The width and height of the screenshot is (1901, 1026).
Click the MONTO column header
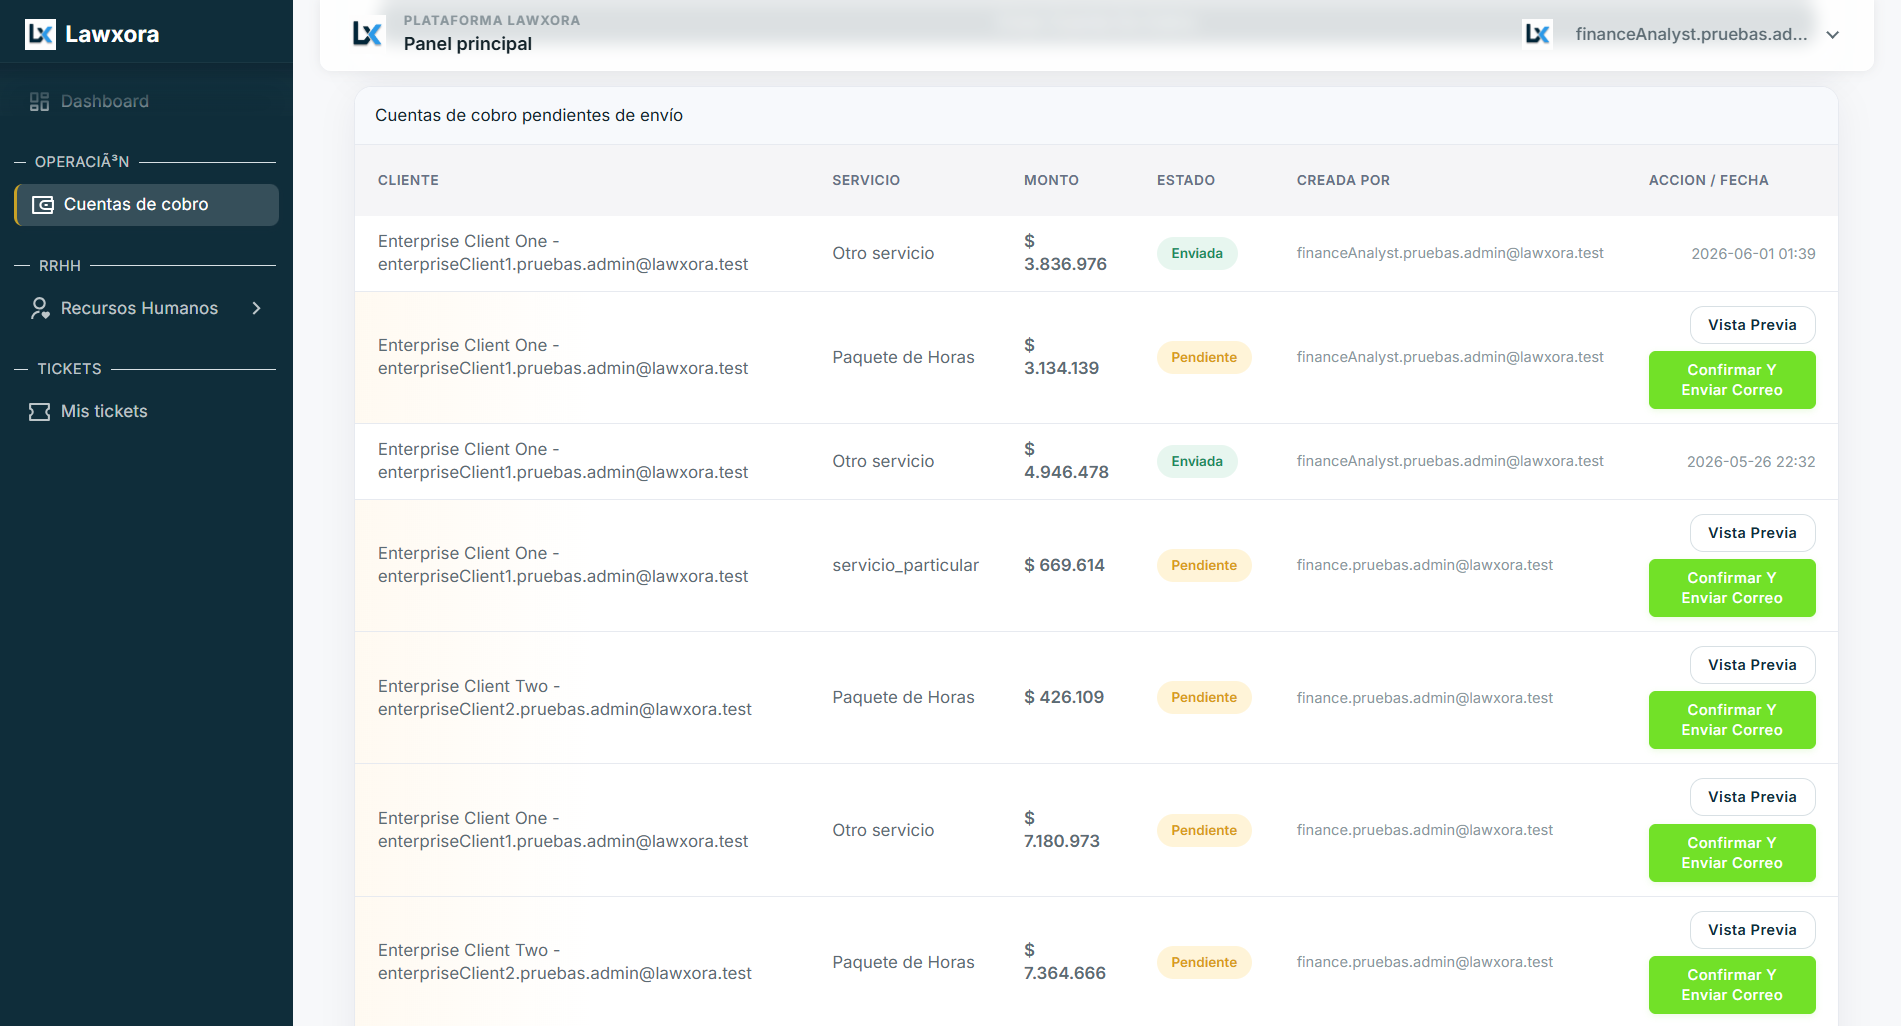pos(1051,180)
